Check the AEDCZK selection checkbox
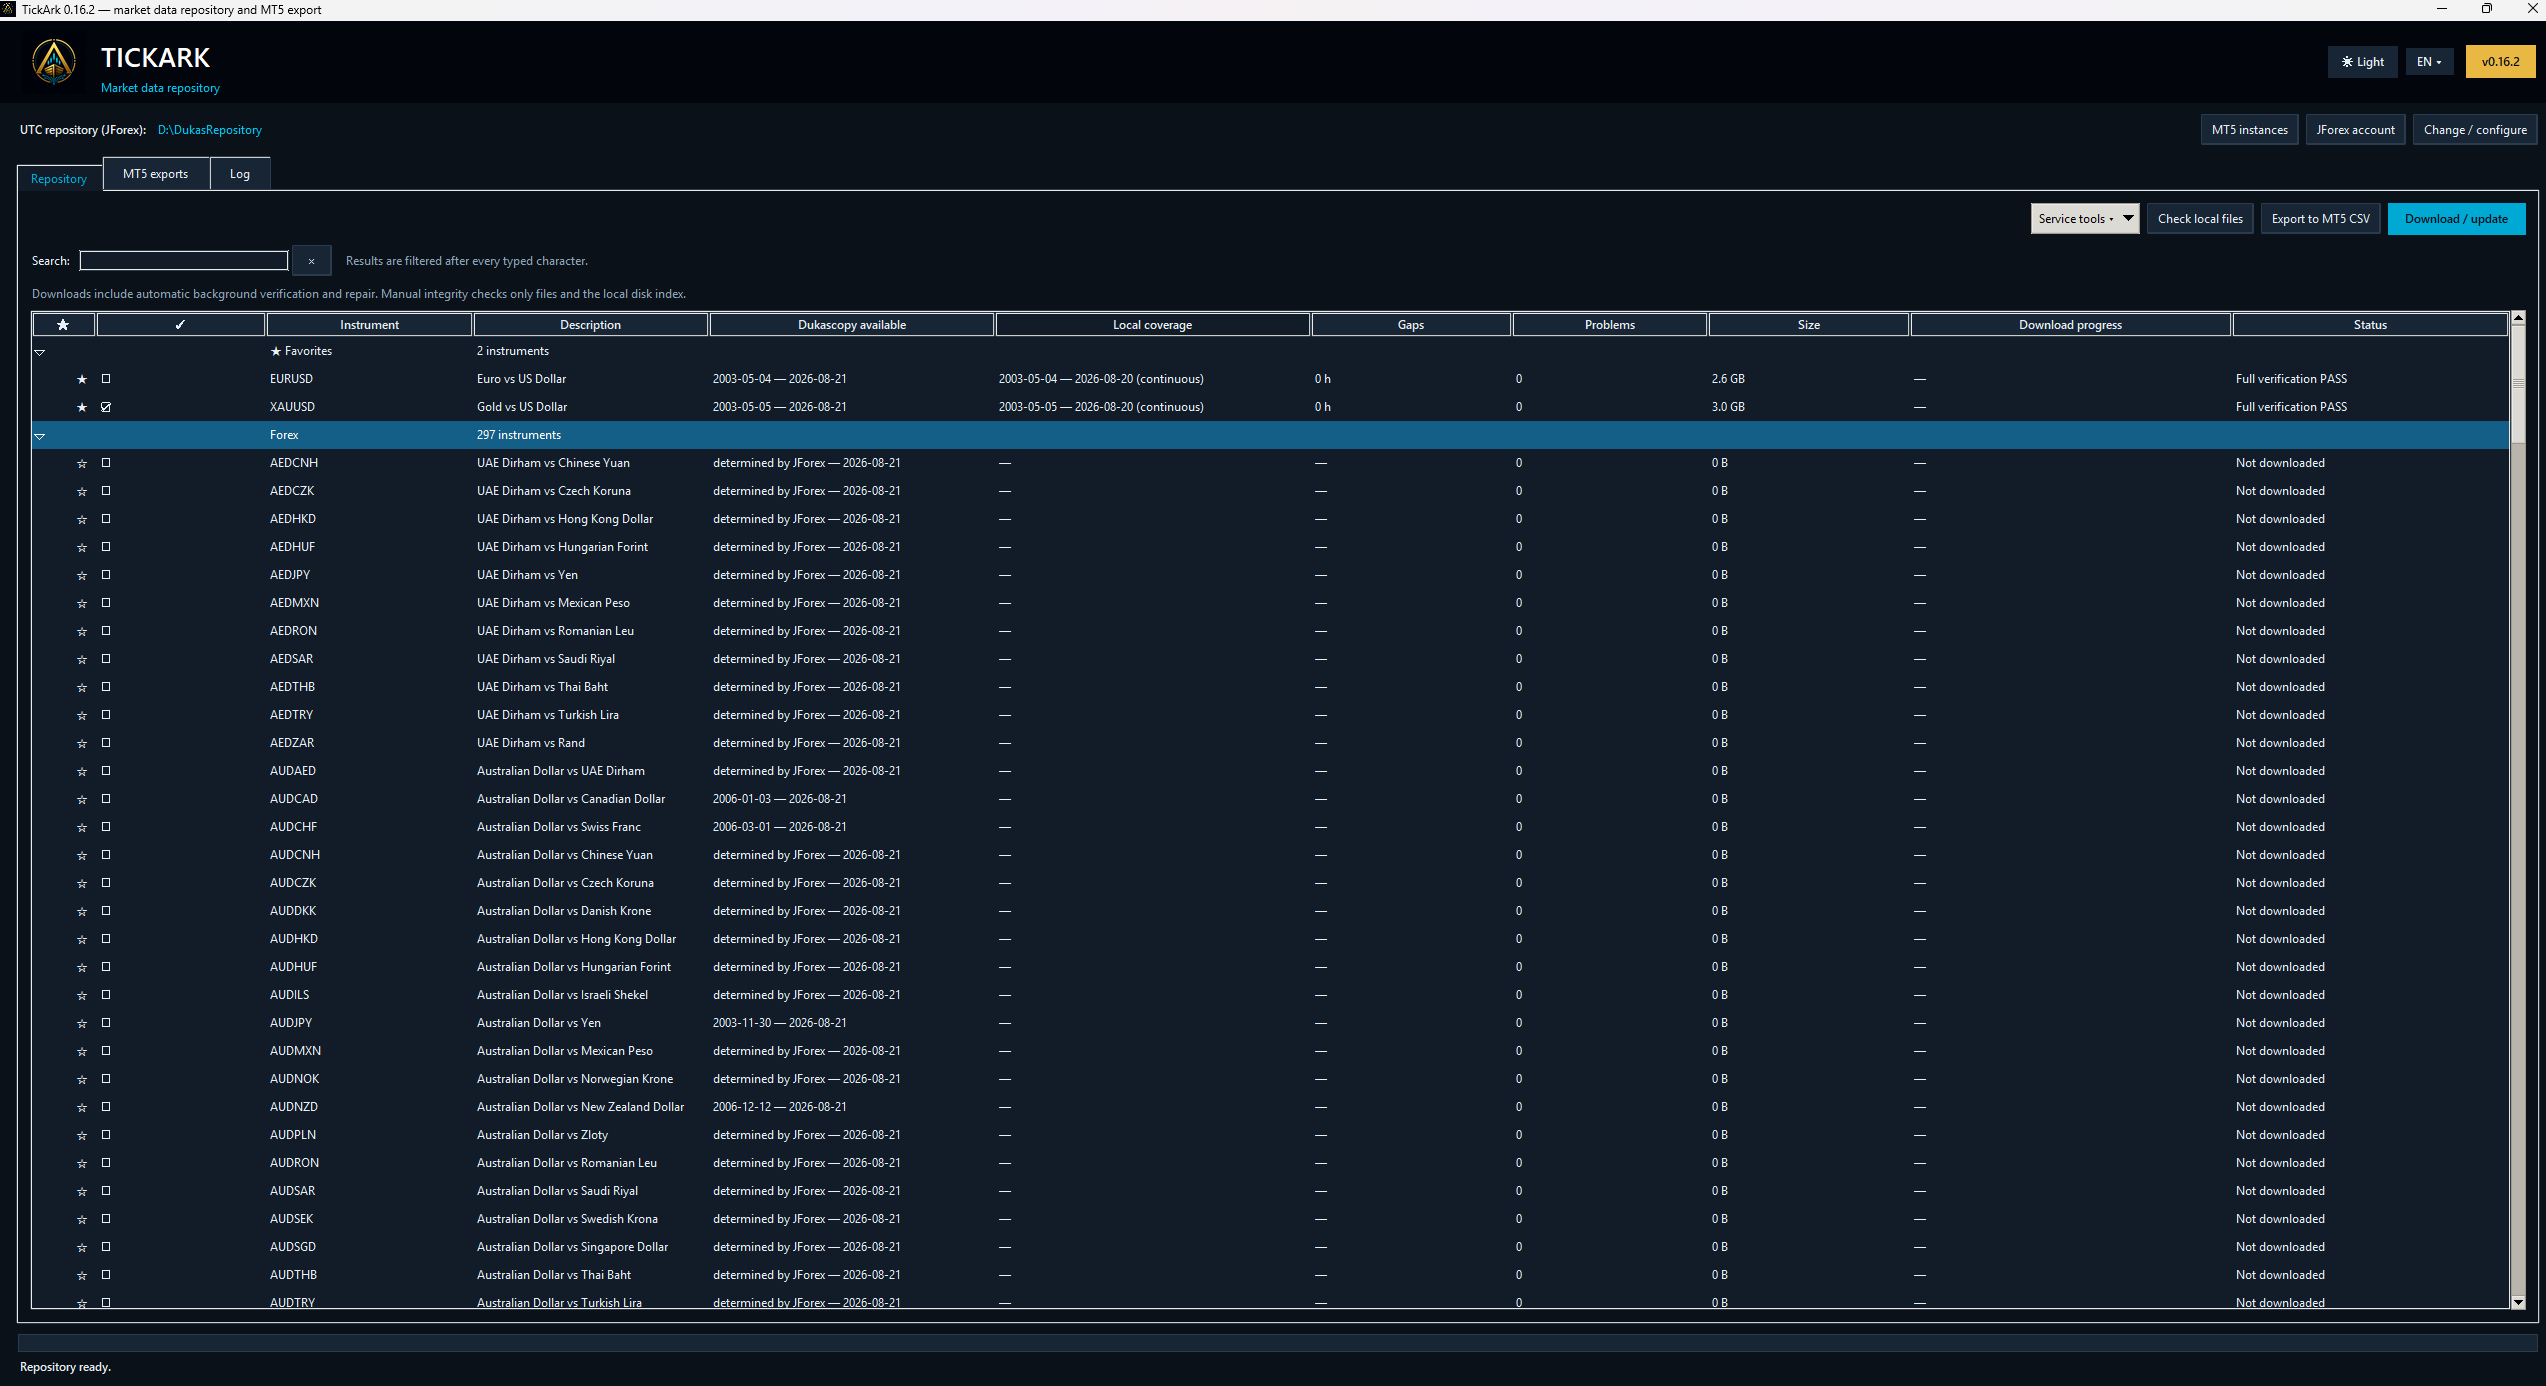The width and height of the screenshot is (2546, 1386). pos(106,491)
